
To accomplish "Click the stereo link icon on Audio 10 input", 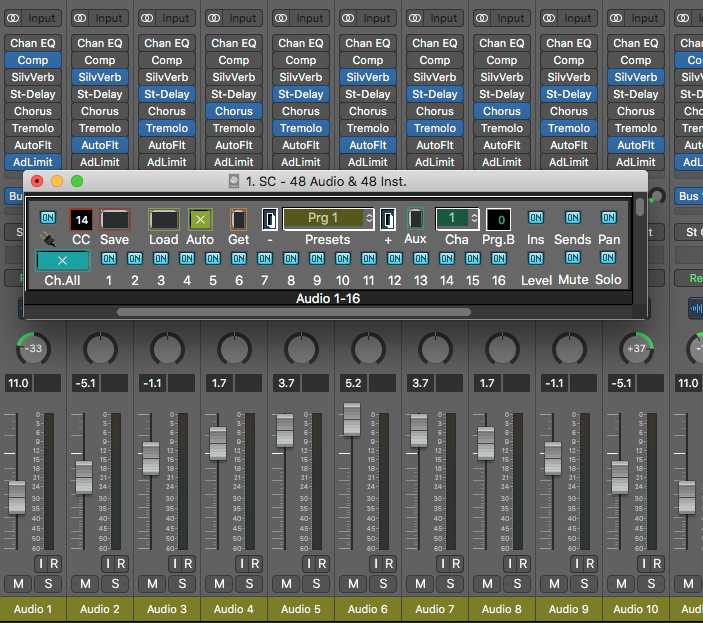I will 616,18.
